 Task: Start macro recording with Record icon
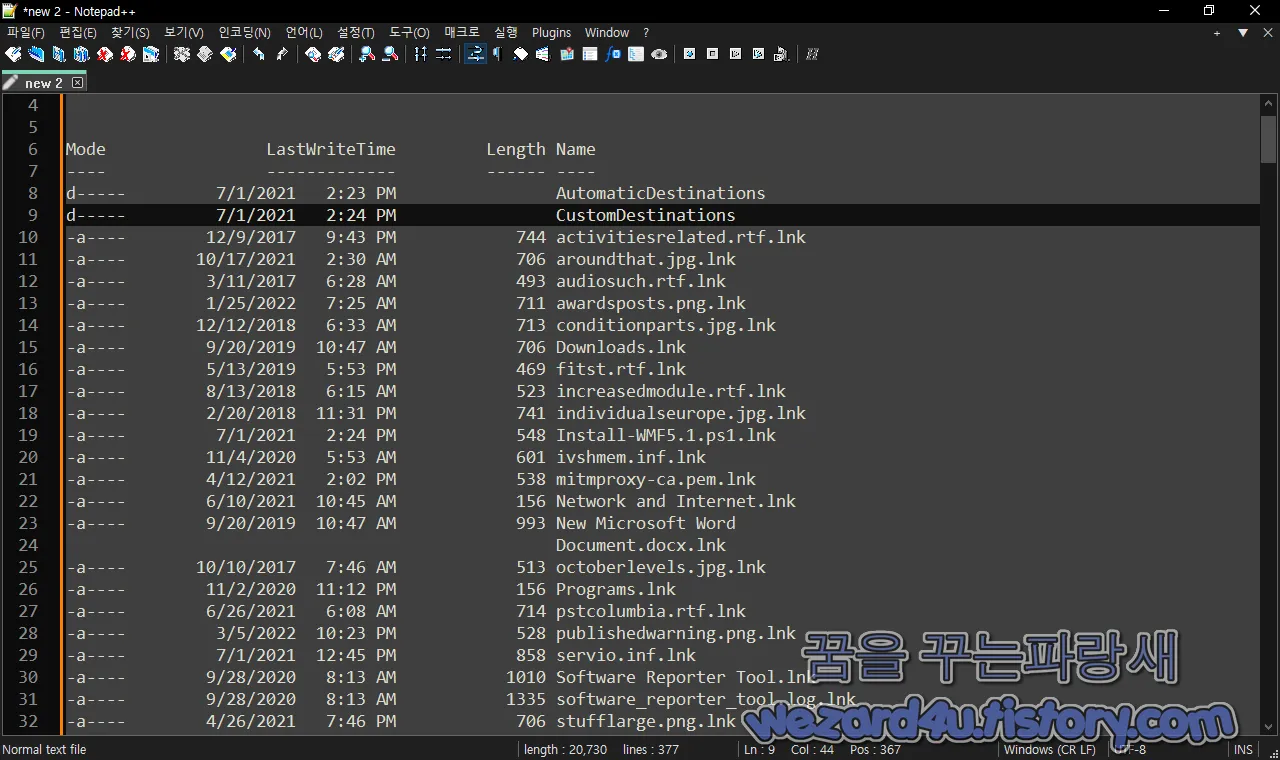[x=690, y=54]
